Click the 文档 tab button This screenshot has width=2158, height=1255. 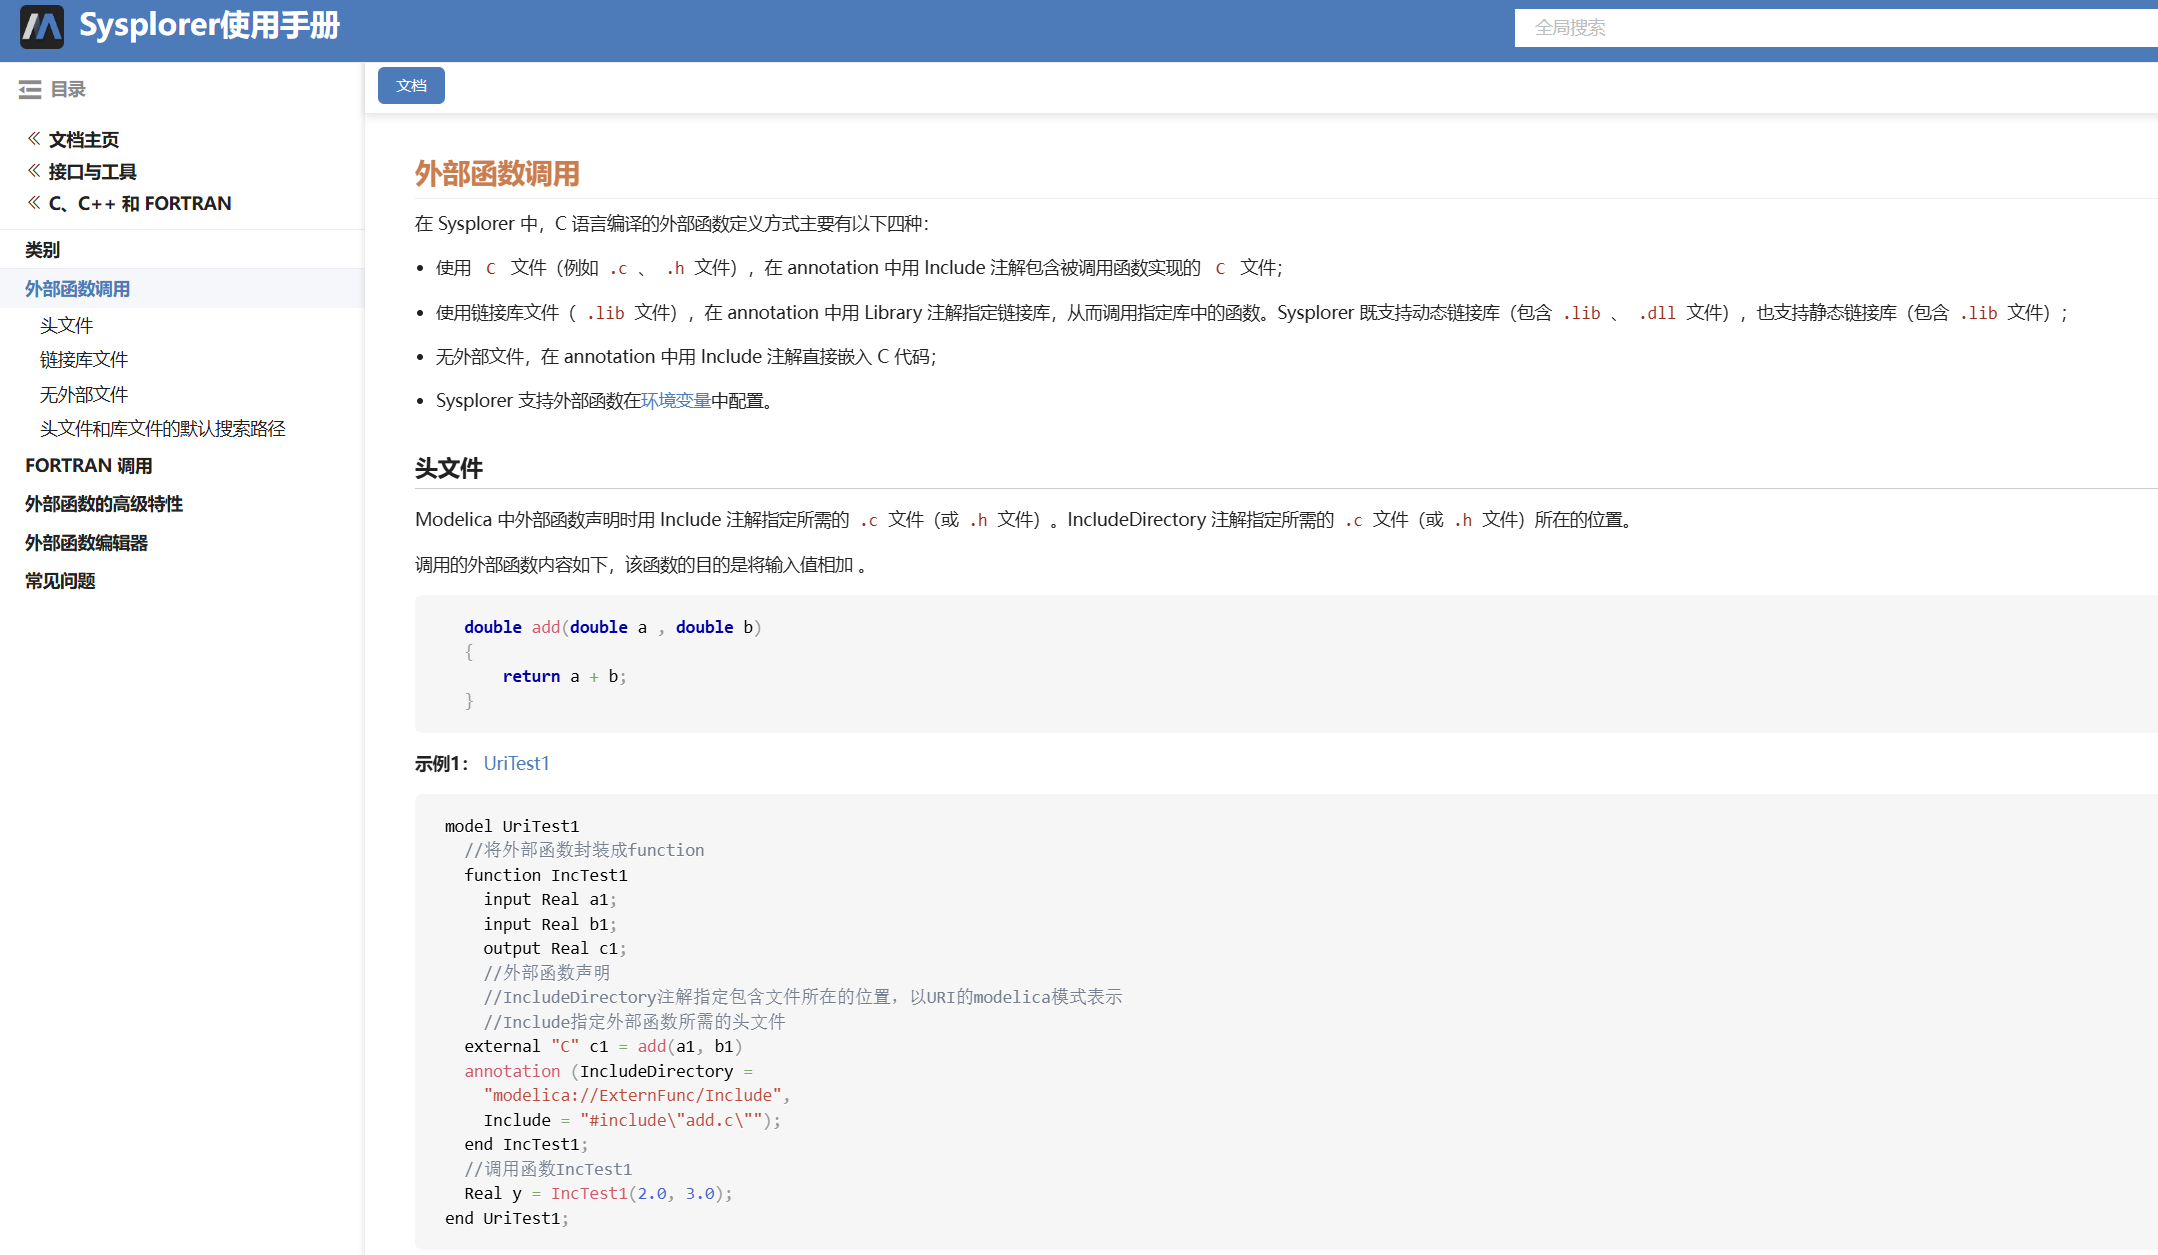(411, 86)
